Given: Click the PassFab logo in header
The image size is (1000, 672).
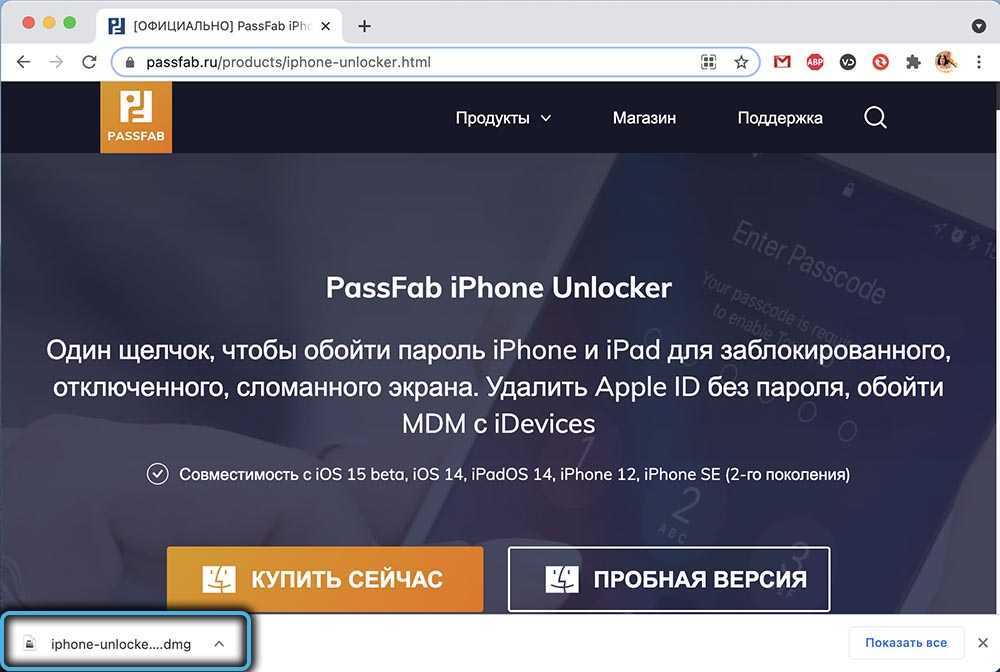Looking at the screenshot, I should 136,117.
